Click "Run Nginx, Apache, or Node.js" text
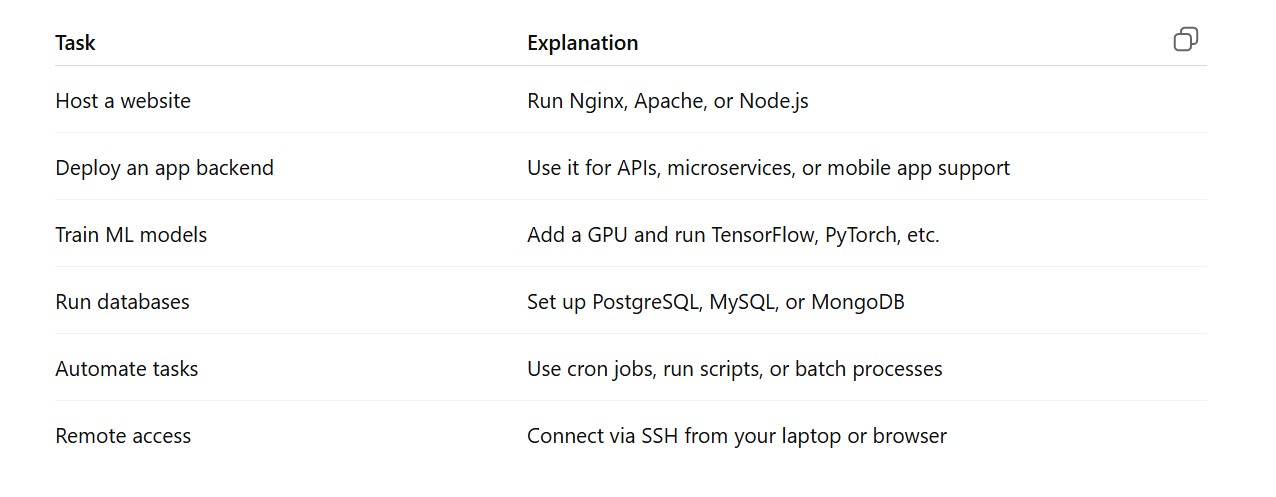The height and width of the screenshot is (497, 1276). [x=667, y=101]
